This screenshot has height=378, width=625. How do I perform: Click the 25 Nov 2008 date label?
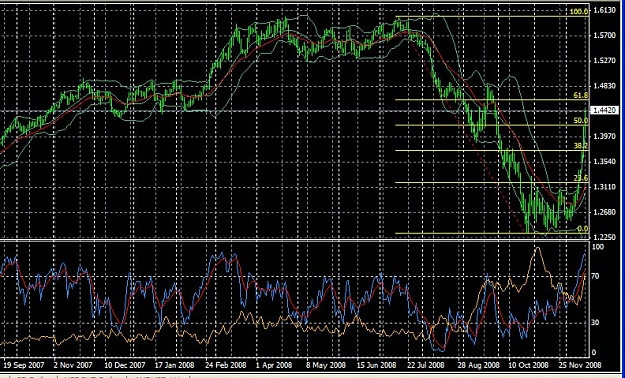(580, 365)
